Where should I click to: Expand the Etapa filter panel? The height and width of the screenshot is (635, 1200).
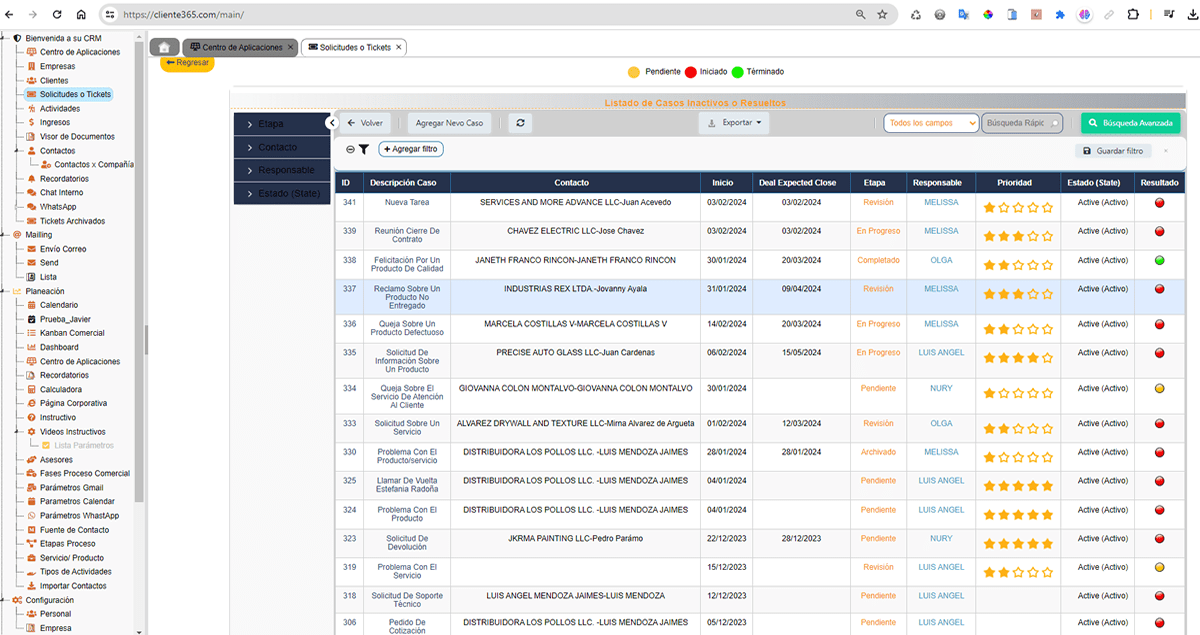281,124
